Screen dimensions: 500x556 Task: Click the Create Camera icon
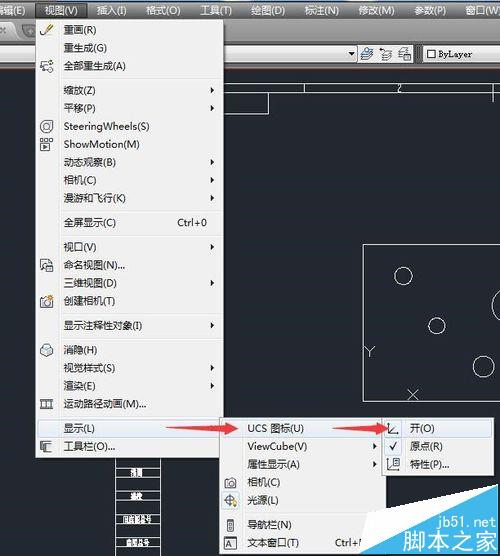pyautogui.click(x=47, y=301)
